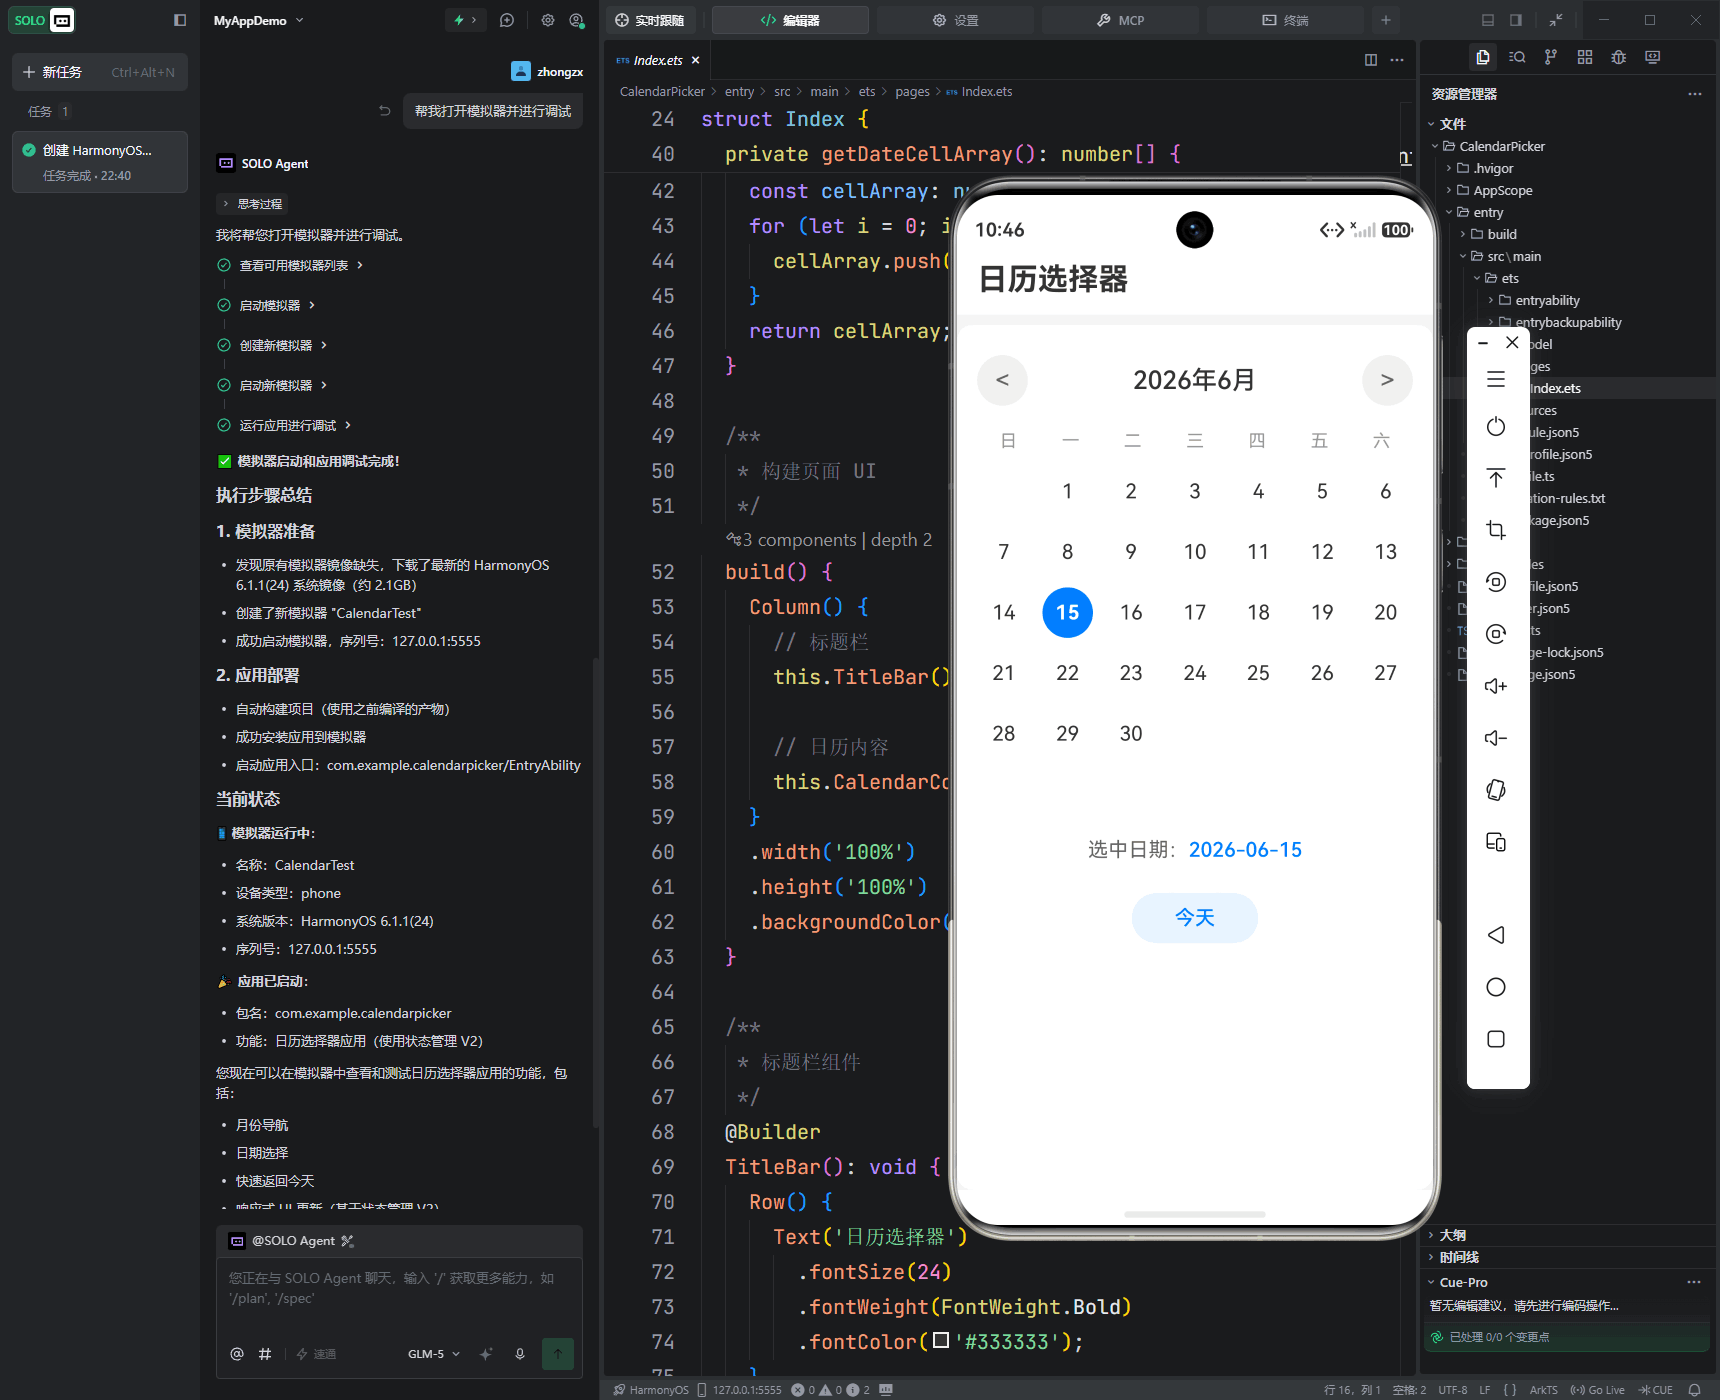This screenshot has width=1720, height=1400.
Task: Open chat settings gear icon
Action: [x=548, y=20]
